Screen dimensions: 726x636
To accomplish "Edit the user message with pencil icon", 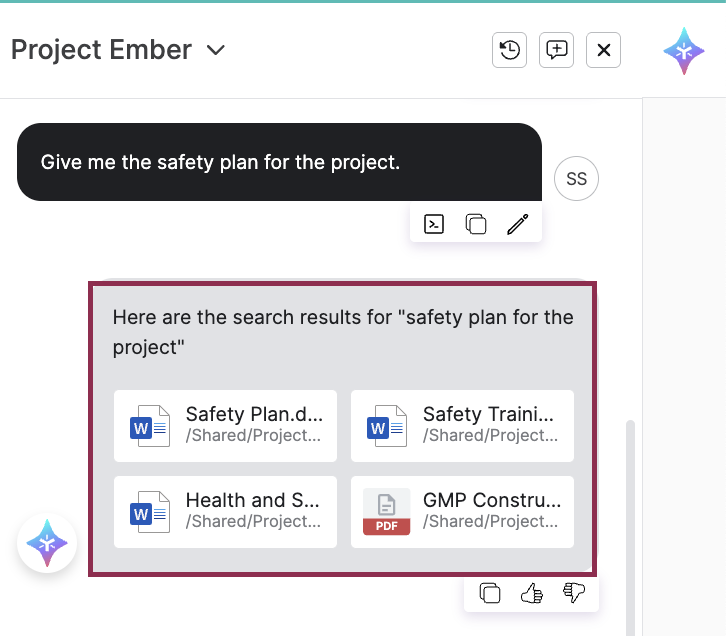I will (517, 224).
